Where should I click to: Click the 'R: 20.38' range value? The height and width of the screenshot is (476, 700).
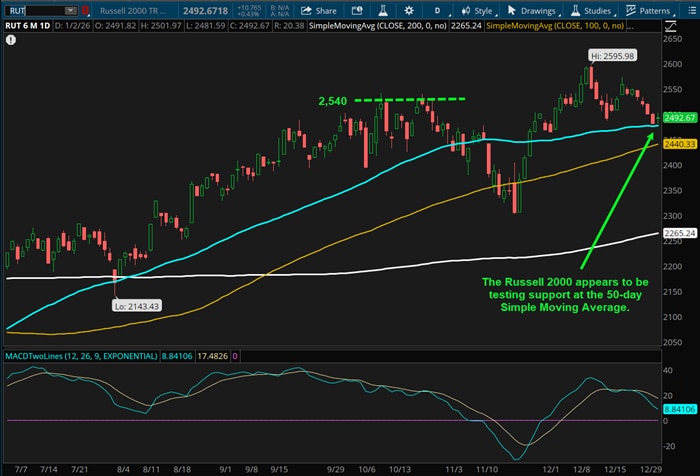(x=289, y=26)
